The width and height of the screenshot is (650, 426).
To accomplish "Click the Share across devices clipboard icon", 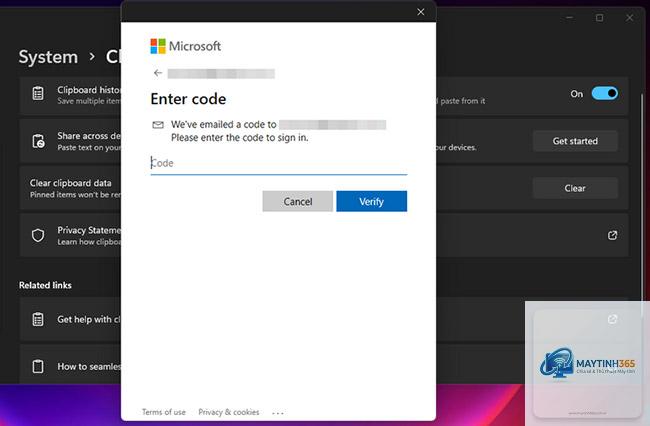I will tap(38, 141).
